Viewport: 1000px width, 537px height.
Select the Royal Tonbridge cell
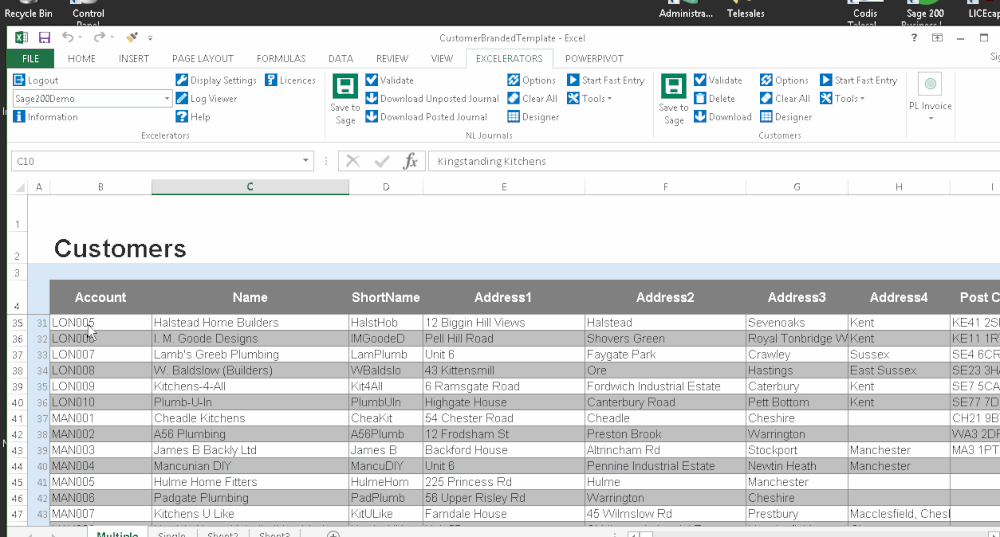[x=797, y=339]
